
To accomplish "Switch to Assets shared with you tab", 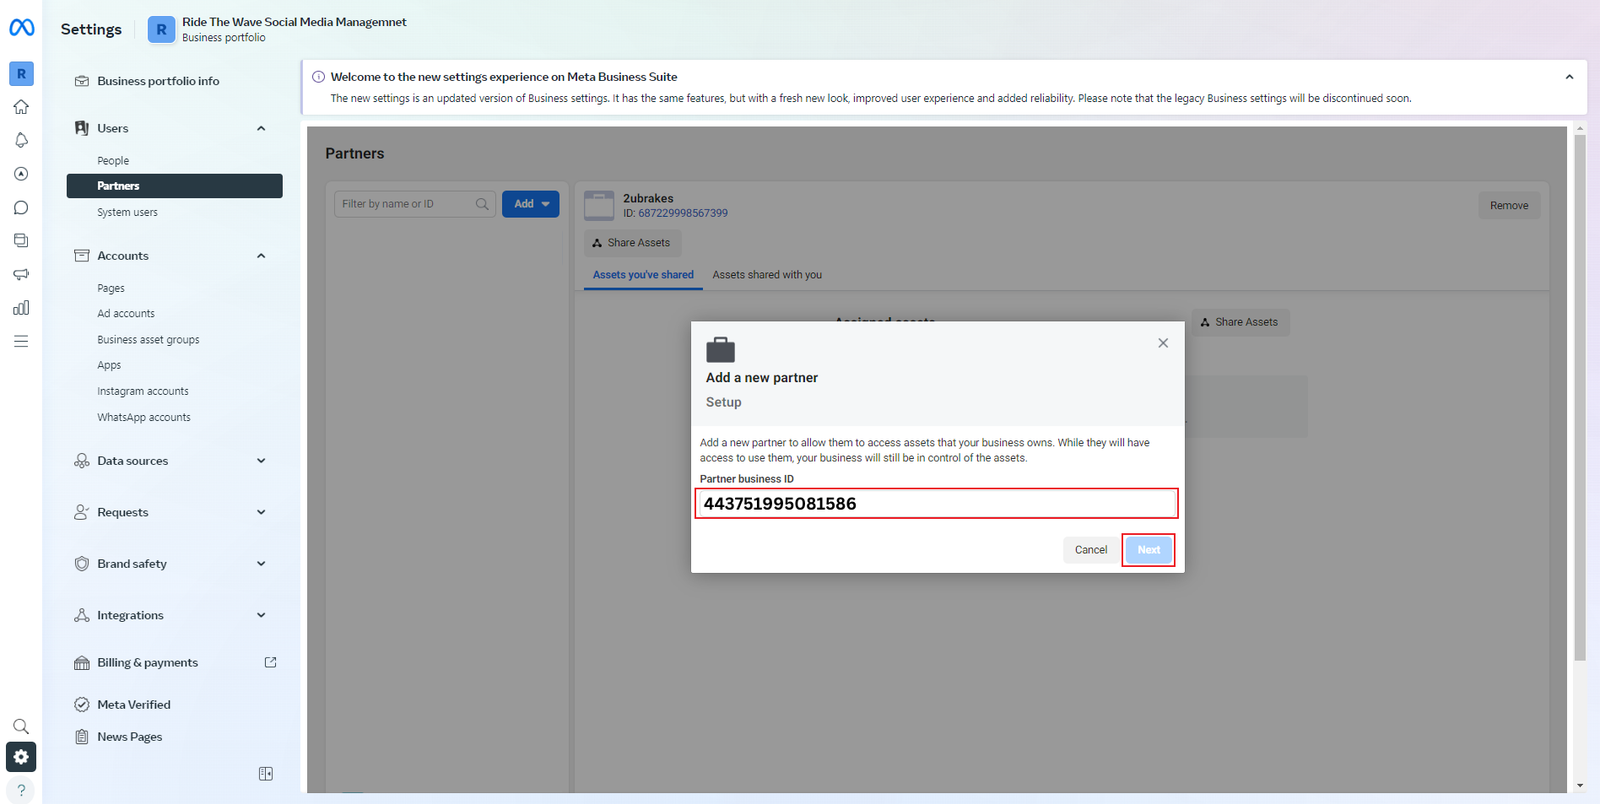I will [x=767, y=275].
